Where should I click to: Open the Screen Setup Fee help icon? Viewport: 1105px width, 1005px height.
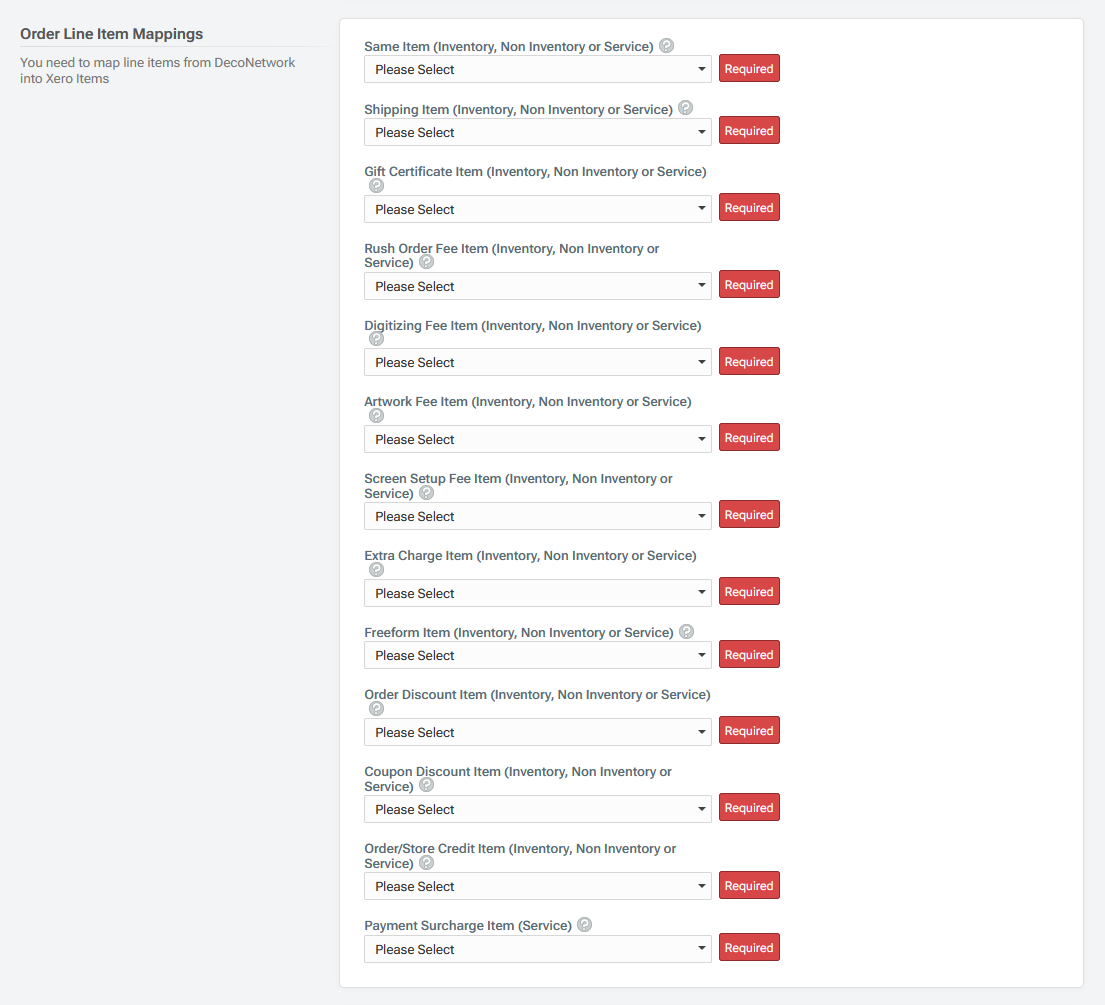tap(426, 492)
